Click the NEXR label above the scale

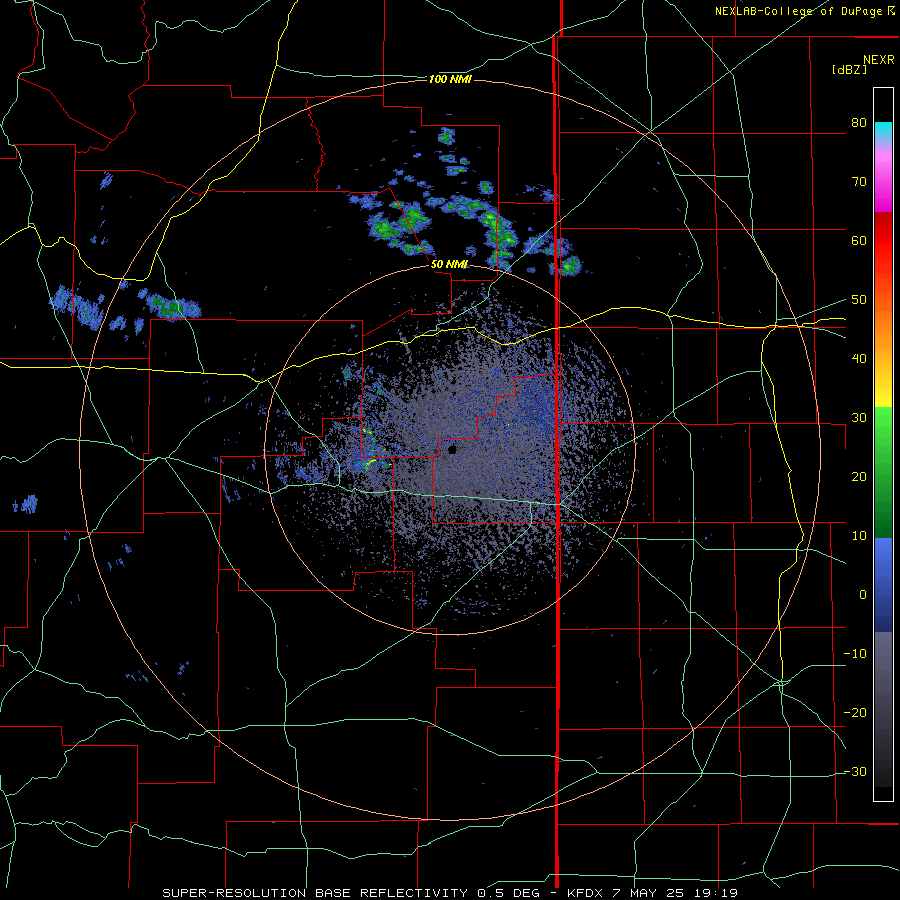(878, 60)
